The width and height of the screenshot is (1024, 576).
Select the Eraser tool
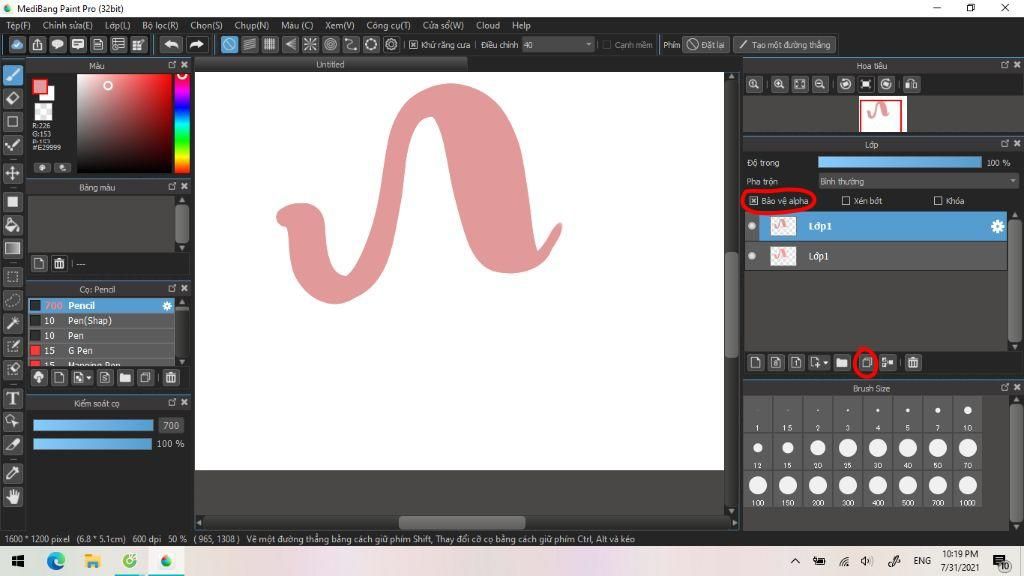click(12, 99)
